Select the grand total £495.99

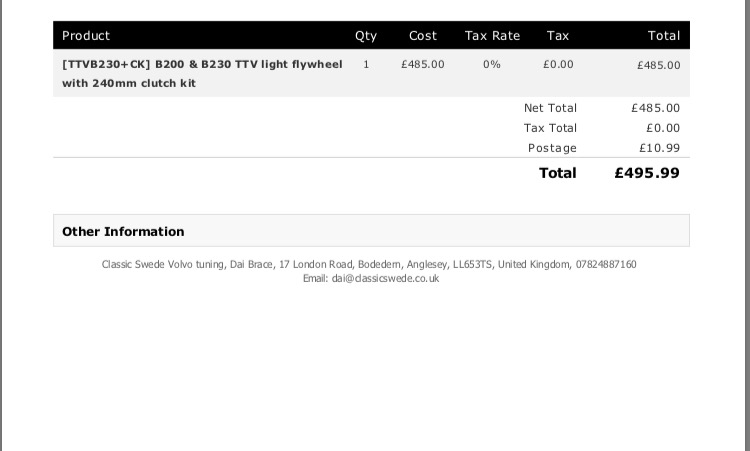click(x=647, y=173)
